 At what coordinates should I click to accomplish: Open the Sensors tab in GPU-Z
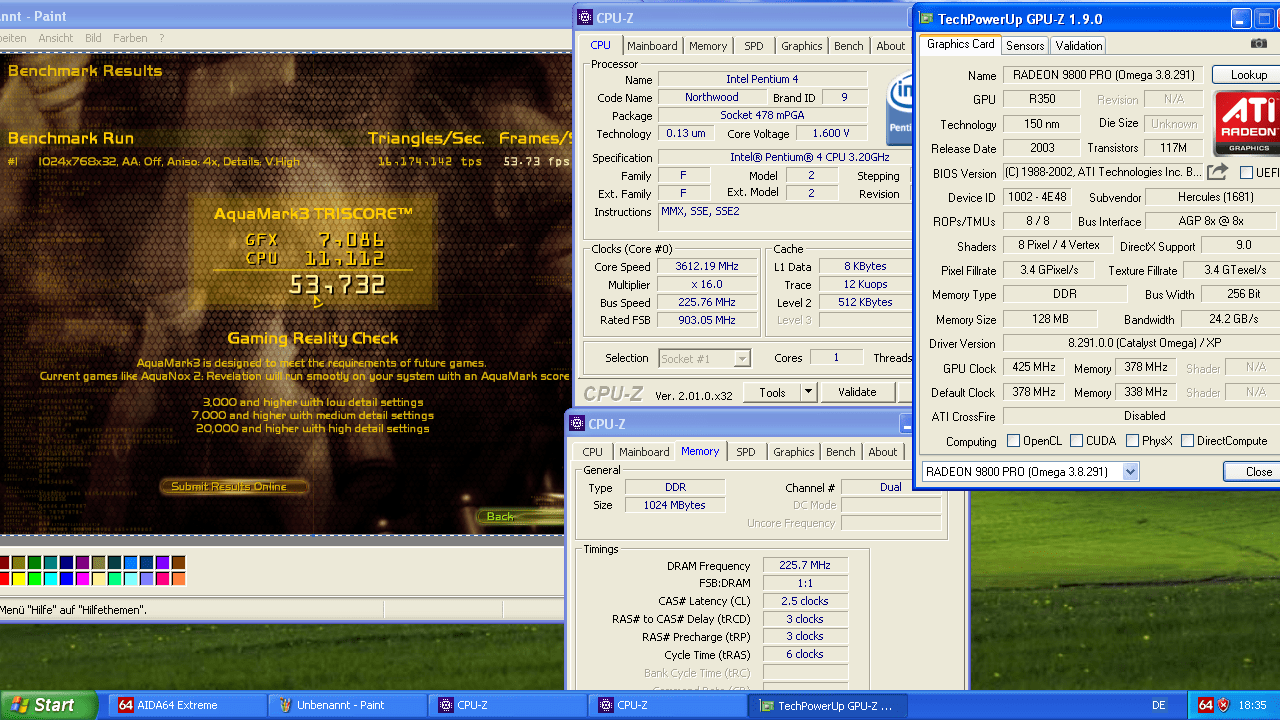(x=1025, y=46)
